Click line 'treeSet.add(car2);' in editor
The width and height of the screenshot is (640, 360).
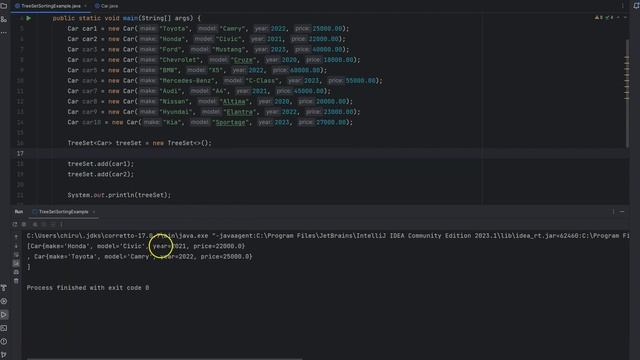101,174
